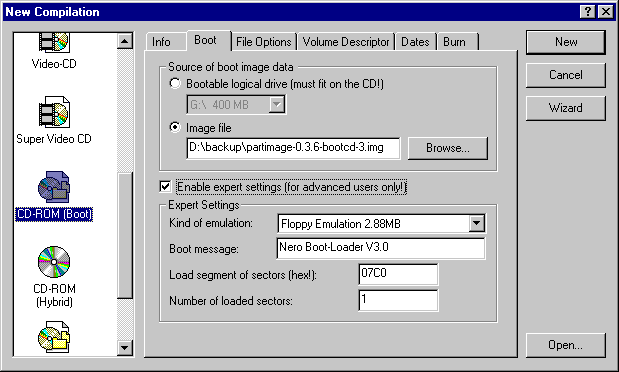
Task: Click the CD-ROM (Boot) label
Action: click(54, 214)
